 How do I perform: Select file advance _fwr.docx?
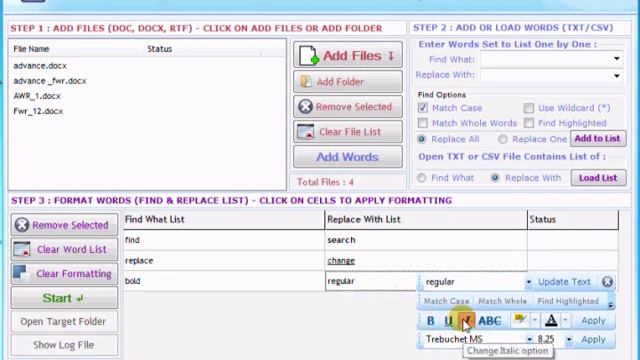[x=50, y=81]
